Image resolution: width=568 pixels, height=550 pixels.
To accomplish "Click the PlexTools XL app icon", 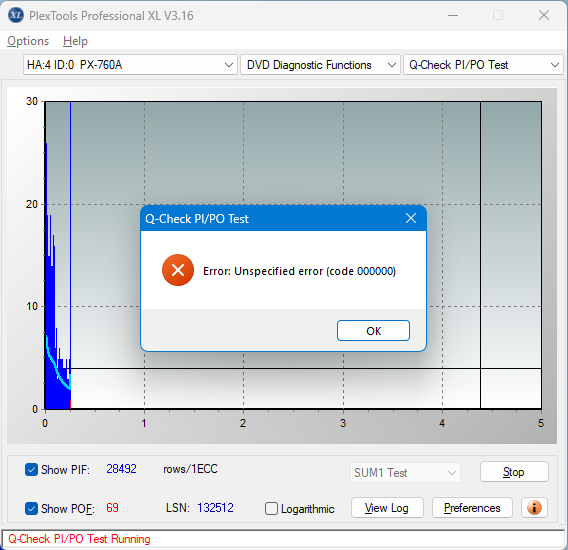I will 16,15.
